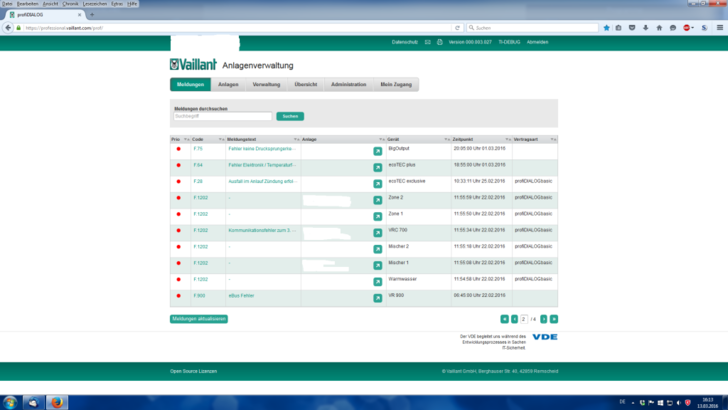
Task: Go to the previous page of messages
Action: point(514,318)
